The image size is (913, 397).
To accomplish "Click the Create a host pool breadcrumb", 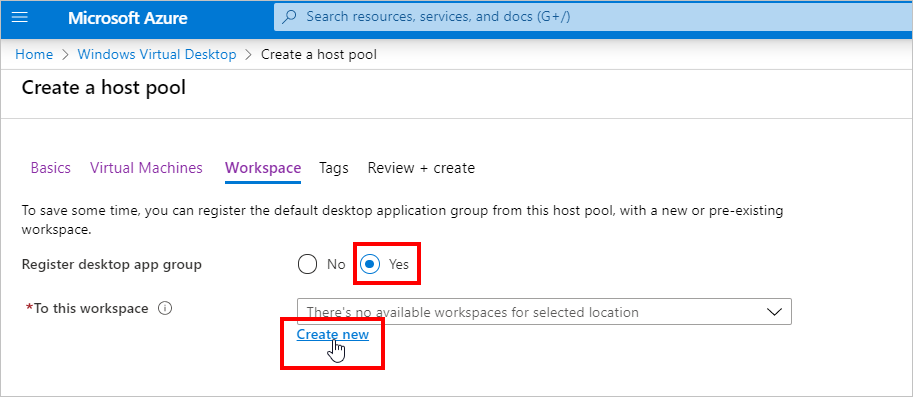I will [319, 55].
